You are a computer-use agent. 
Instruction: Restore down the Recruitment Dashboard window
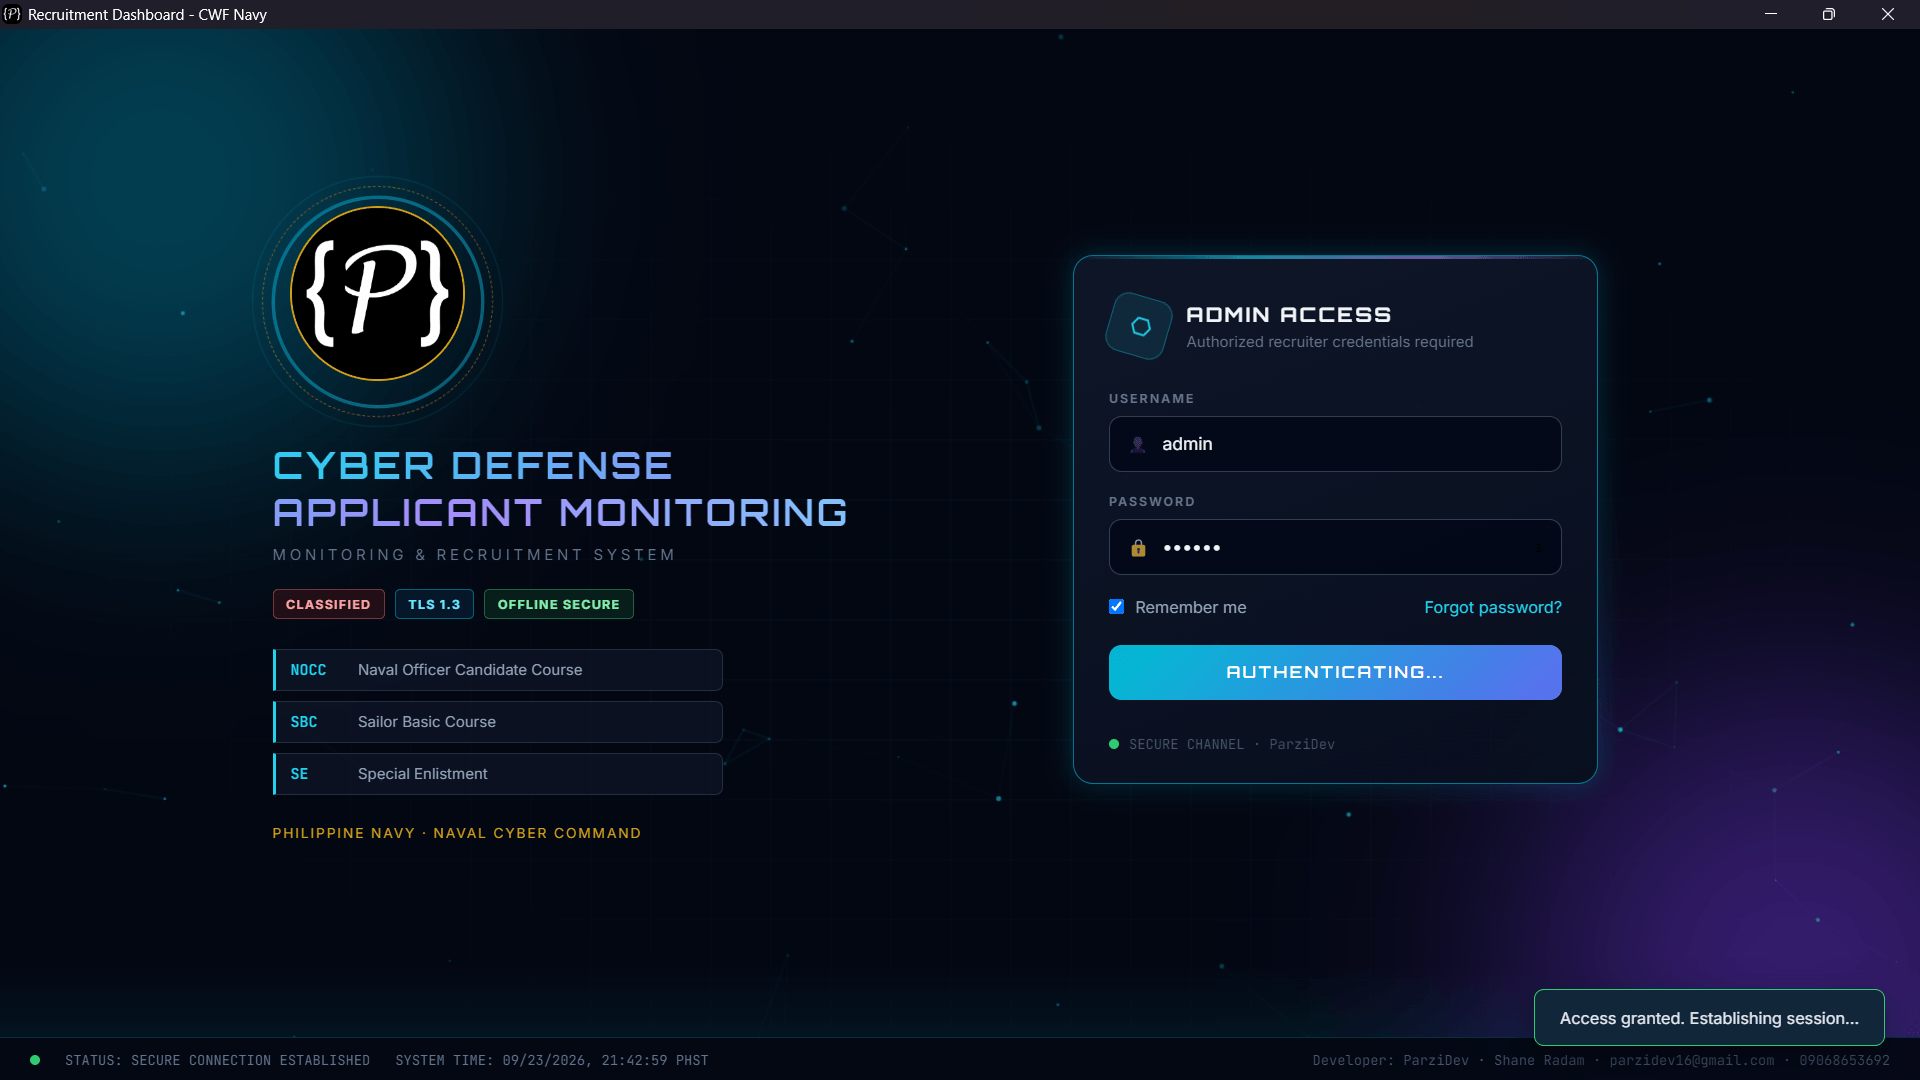(x=1829, y=14)
